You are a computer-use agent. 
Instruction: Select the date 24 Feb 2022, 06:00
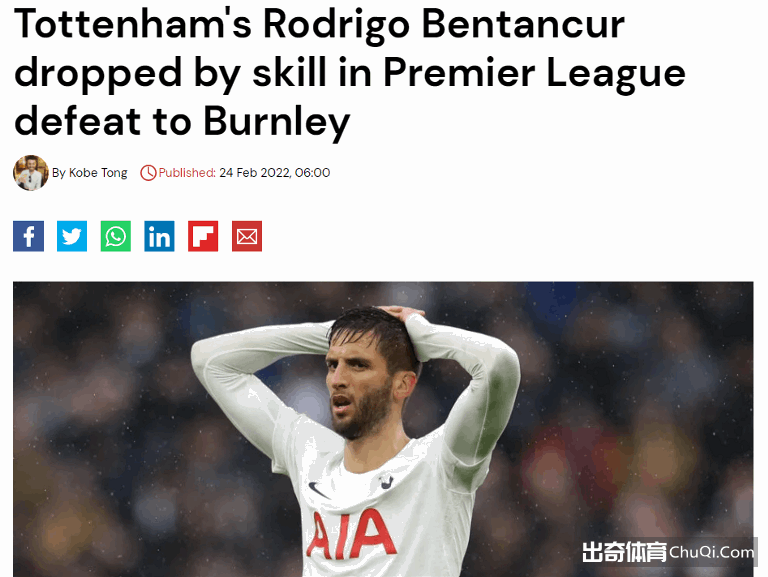pyautogui.click(x=275, y=173)
